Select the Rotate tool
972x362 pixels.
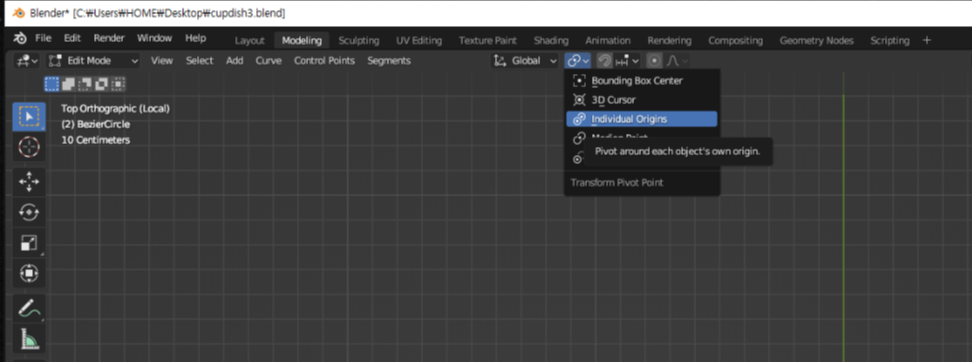[x=29, y=213]
